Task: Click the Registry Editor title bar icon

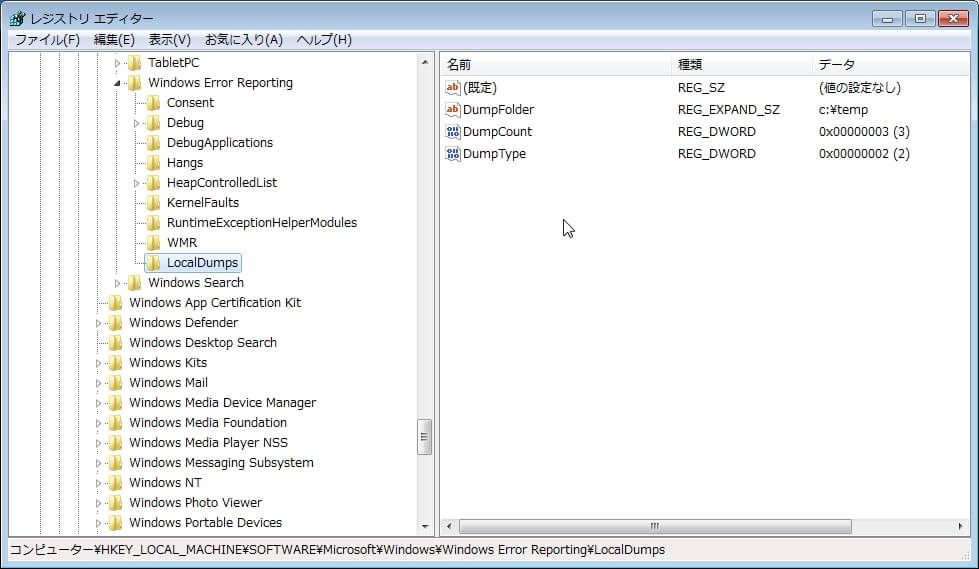Action: pos(17,18)
